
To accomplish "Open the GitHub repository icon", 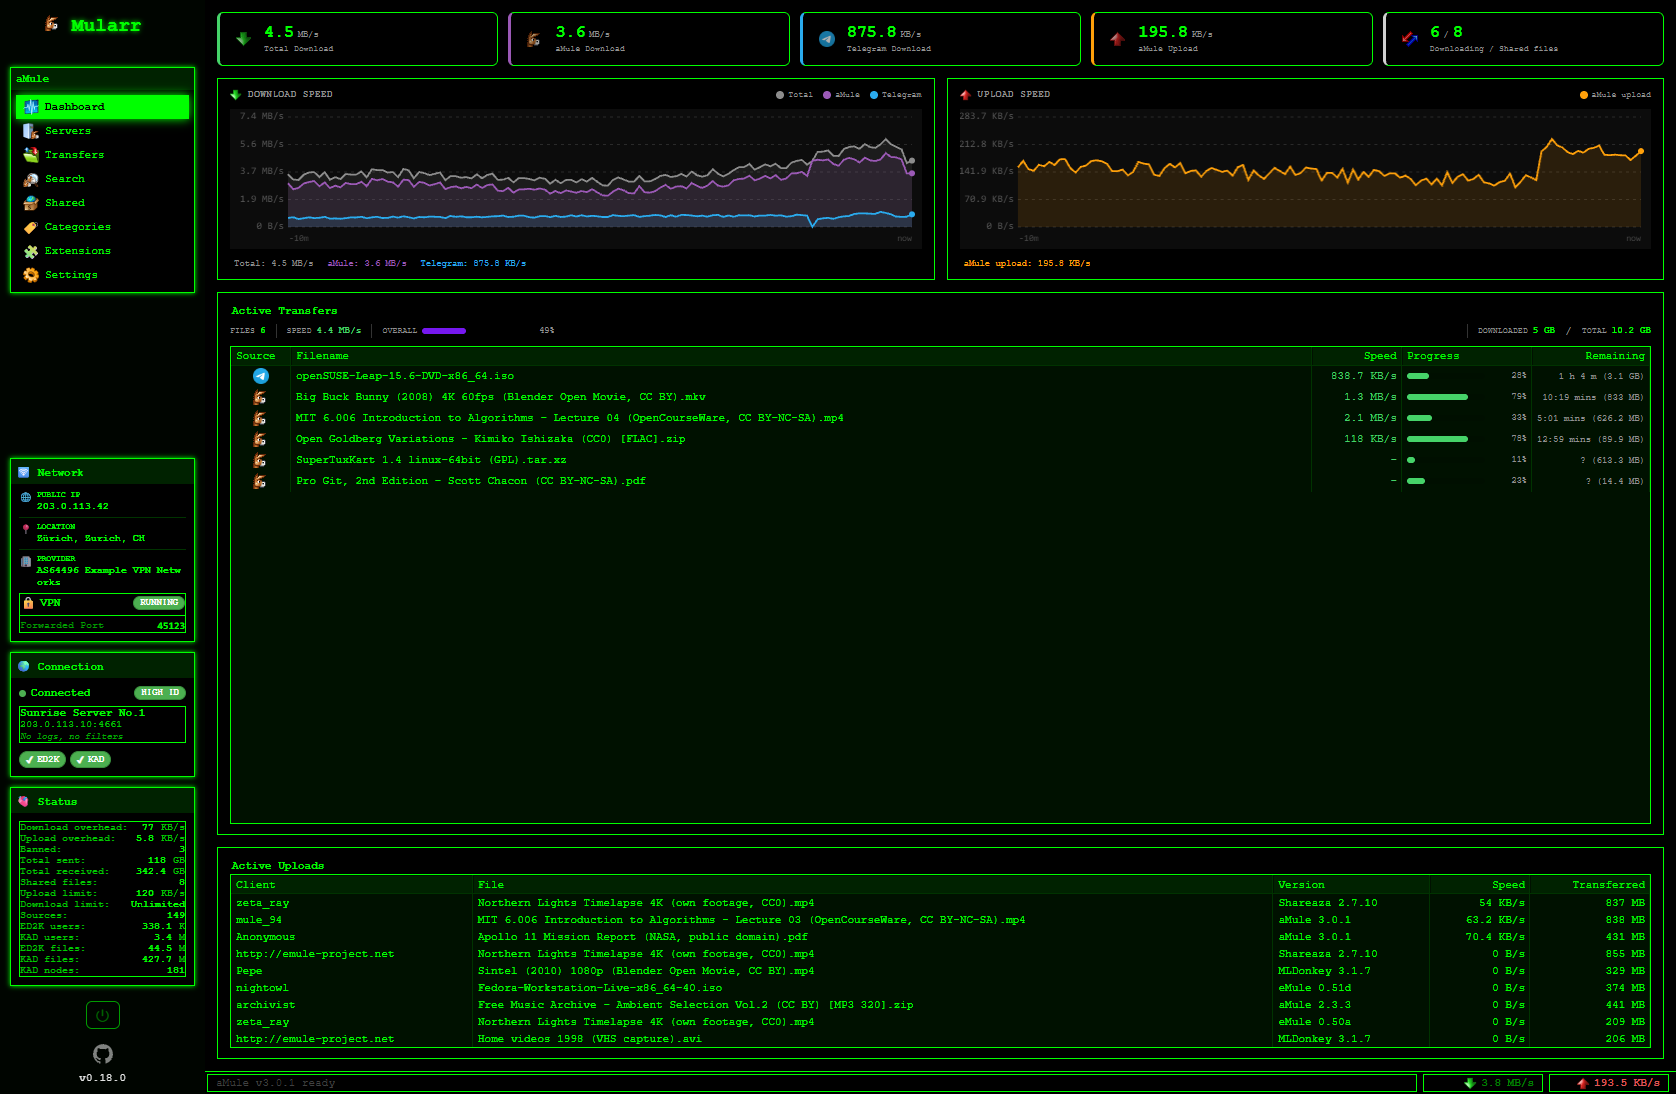I will tap(103, 1054).
